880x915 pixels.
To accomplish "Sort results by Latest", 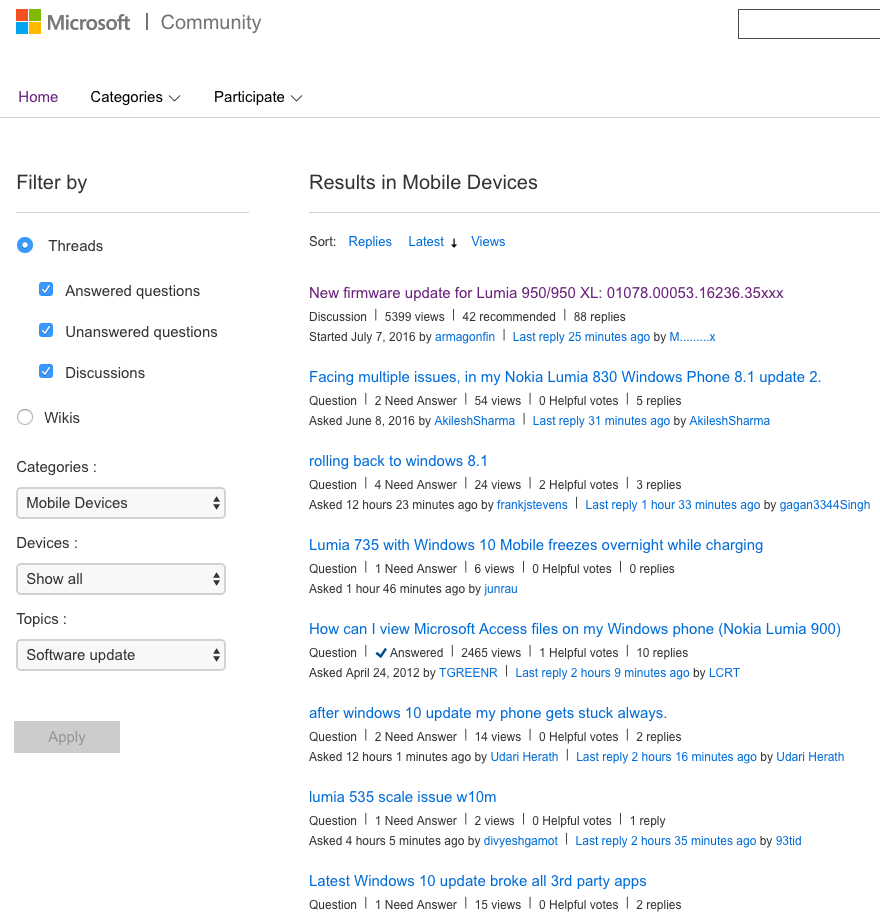I will [426, 242].
